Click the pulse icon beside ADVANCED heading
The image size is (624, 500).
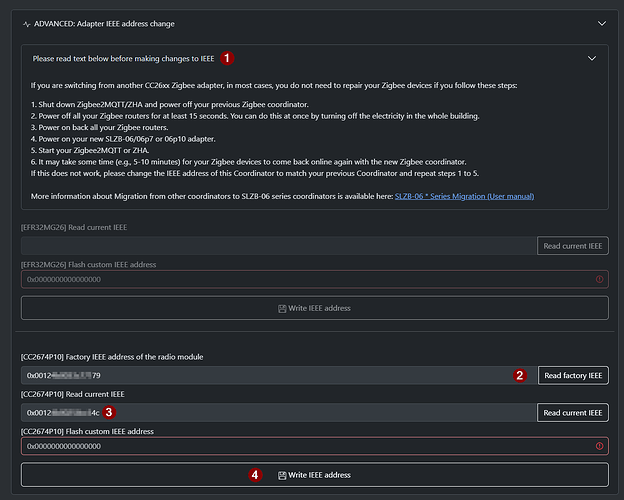[x=27, y=24]
